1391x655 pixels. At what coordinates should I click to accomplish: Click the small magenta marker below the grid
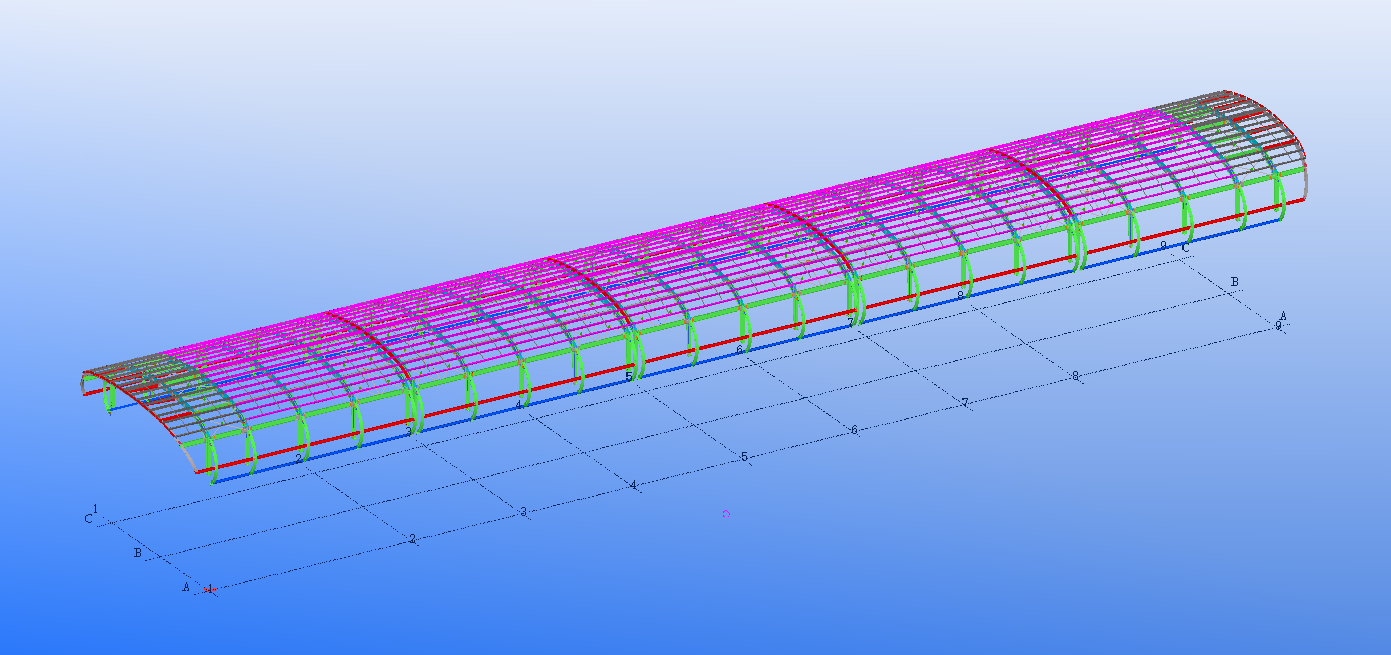click(x=726, y=513)
